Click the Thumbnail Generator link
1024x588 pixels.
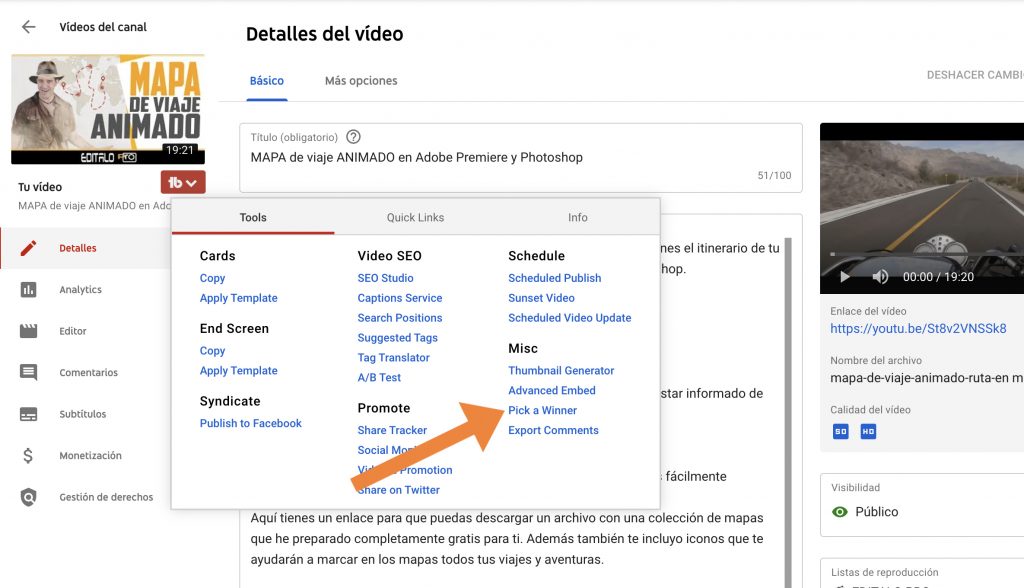(x=561, y=370)
